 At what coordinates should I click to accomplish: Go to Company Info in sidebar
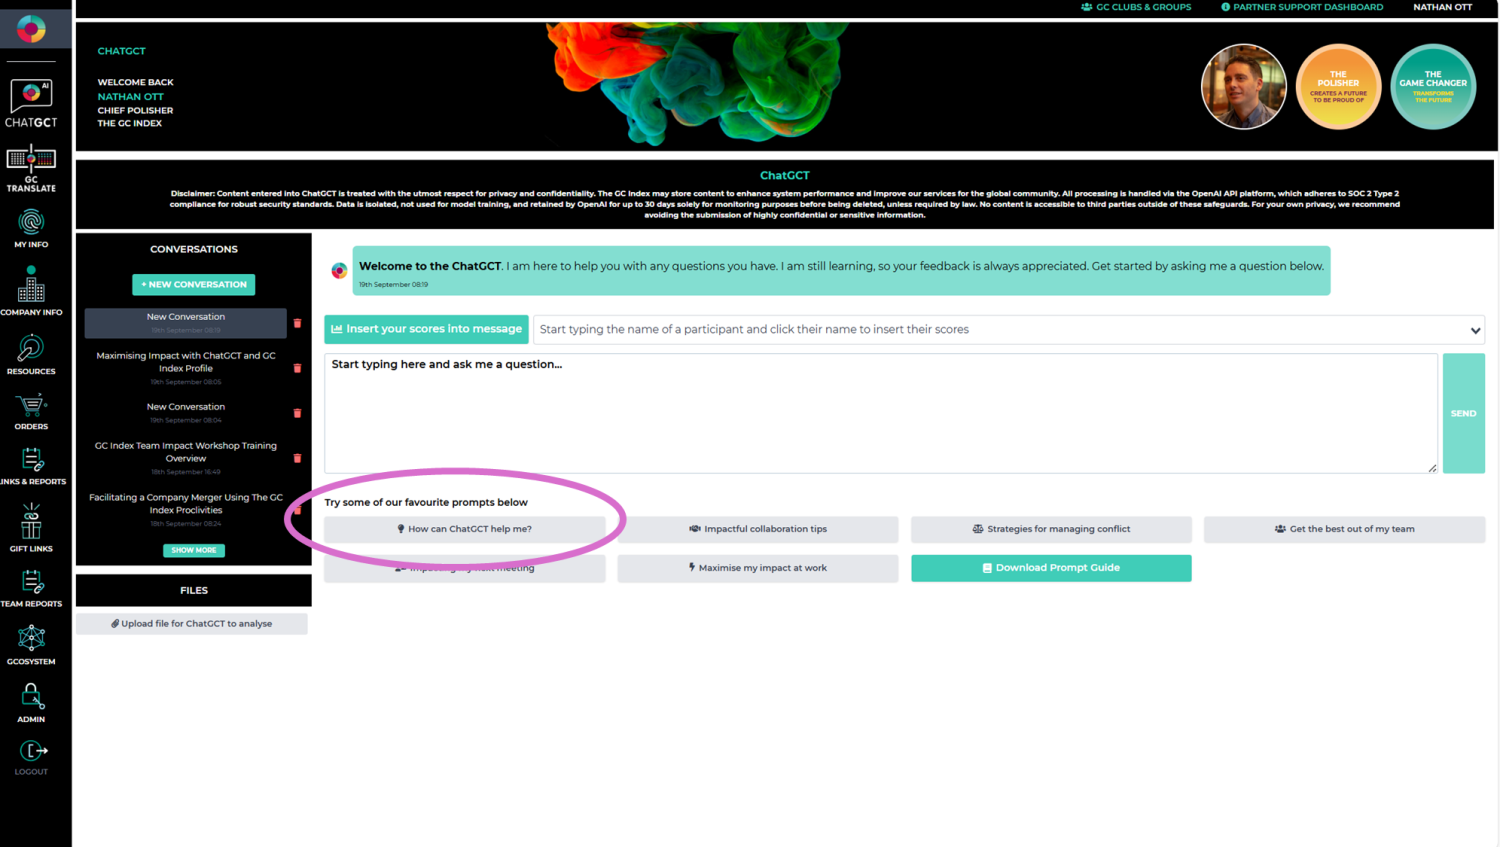coord(31,291)
